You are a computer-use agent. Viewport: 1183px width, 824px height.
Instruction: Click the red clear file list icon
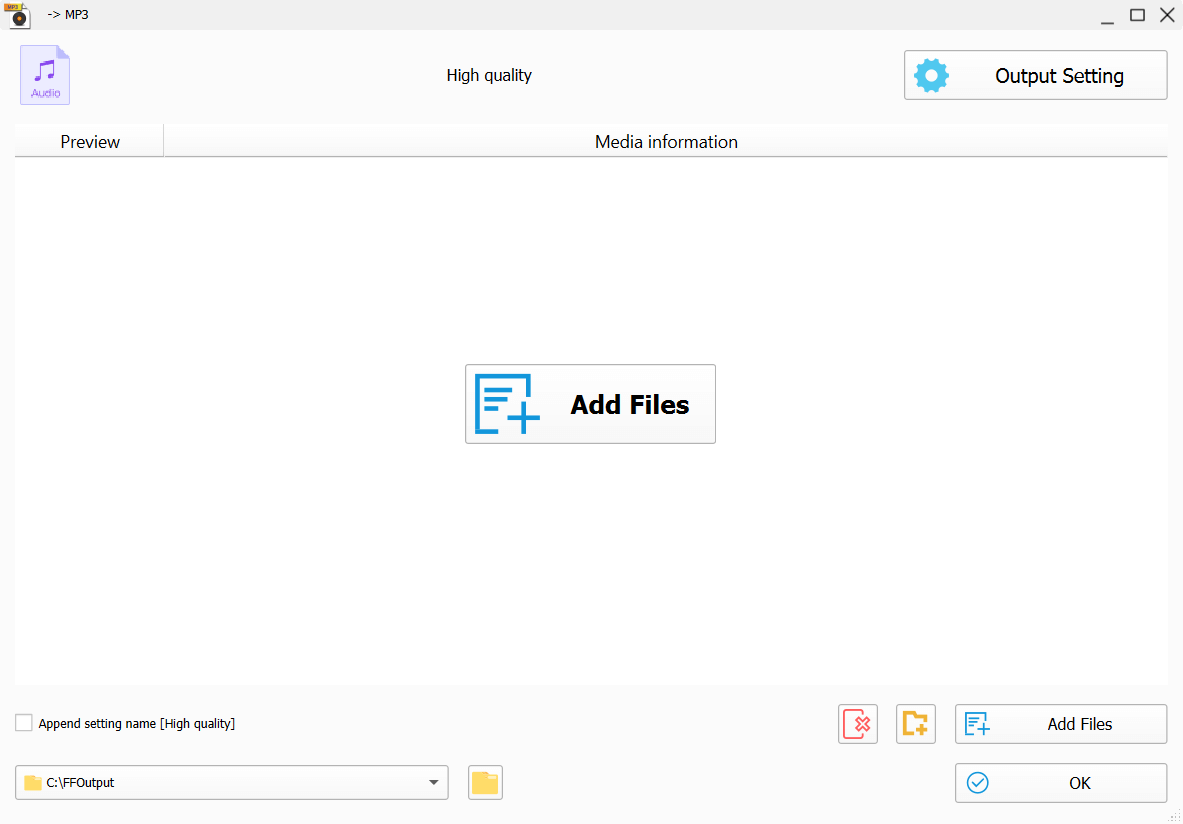[857, 723]
